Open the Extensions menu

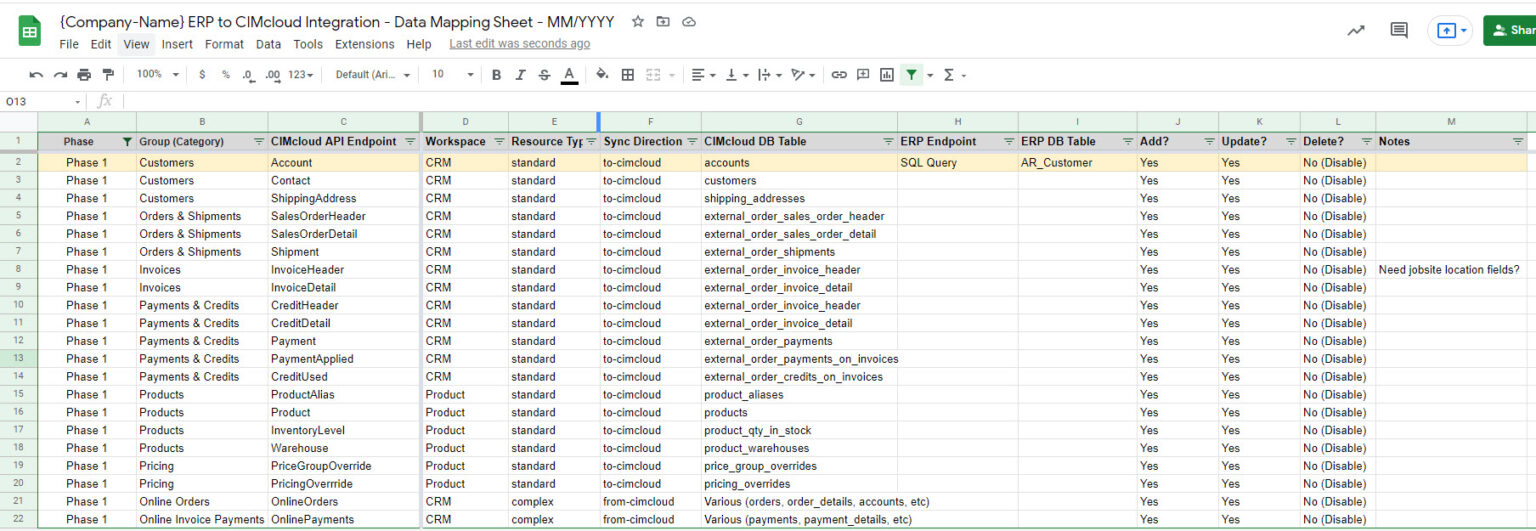click(364, 44)
